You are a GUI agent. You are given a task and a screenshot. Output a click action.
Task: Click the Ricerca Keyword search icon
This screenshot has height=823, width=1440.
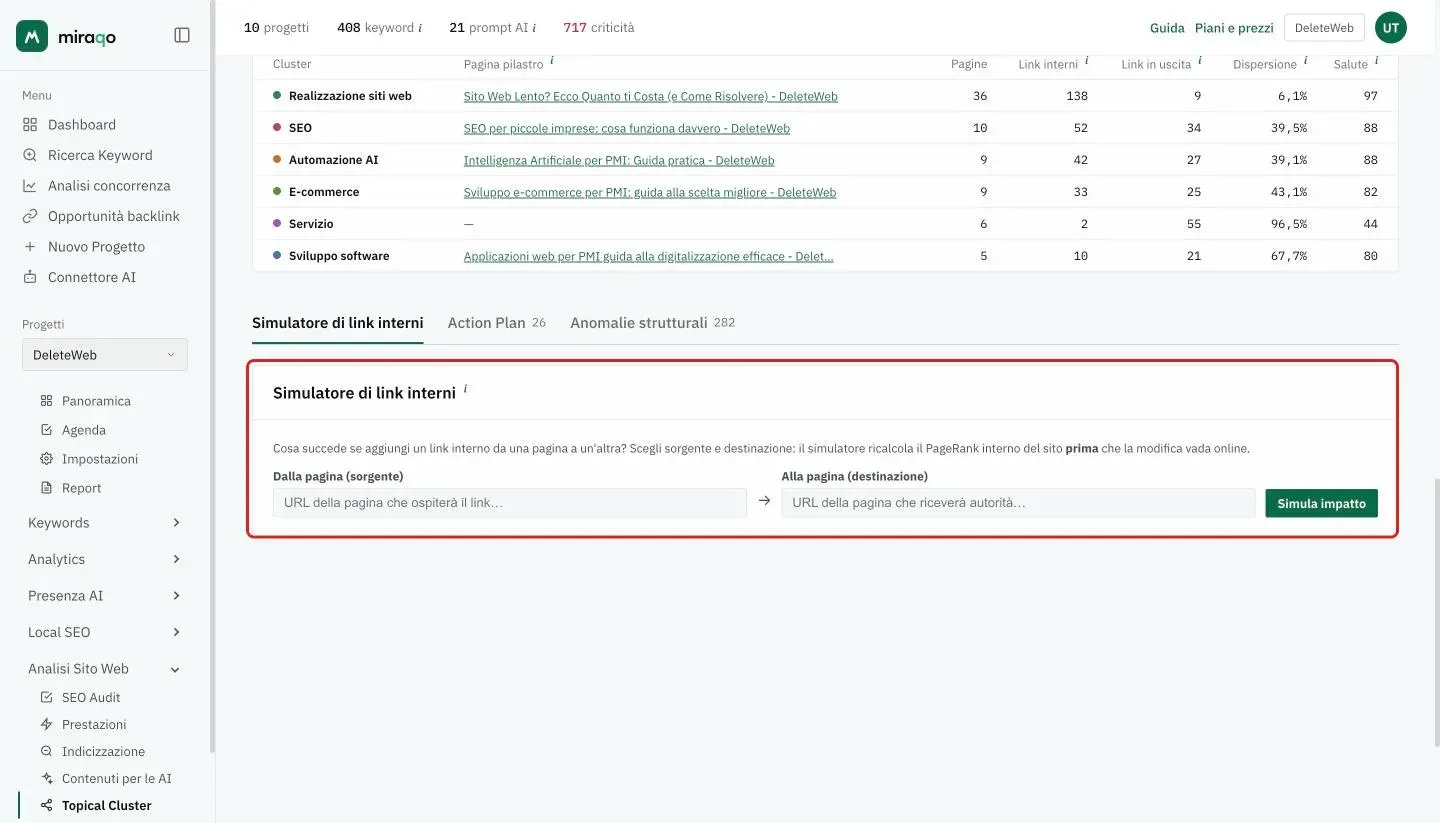(x=30, y=155)
